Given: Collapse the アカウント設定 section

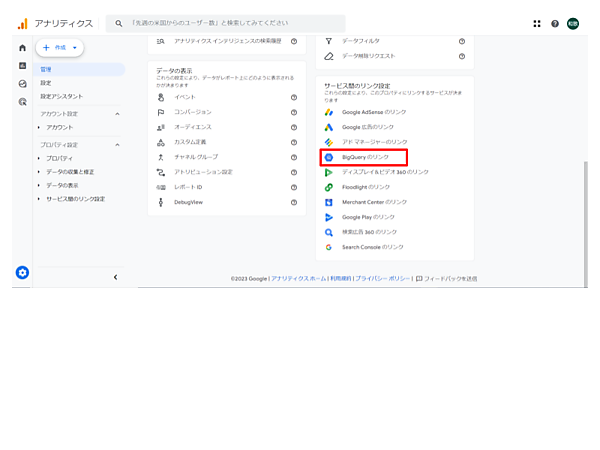Looking at the screenshot, I should click(x=117, y=114).
